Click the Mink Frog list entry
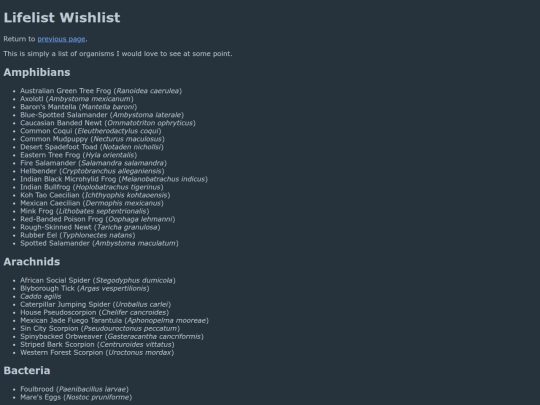Screen dimensions: 540x405 (x=85, y=211)
